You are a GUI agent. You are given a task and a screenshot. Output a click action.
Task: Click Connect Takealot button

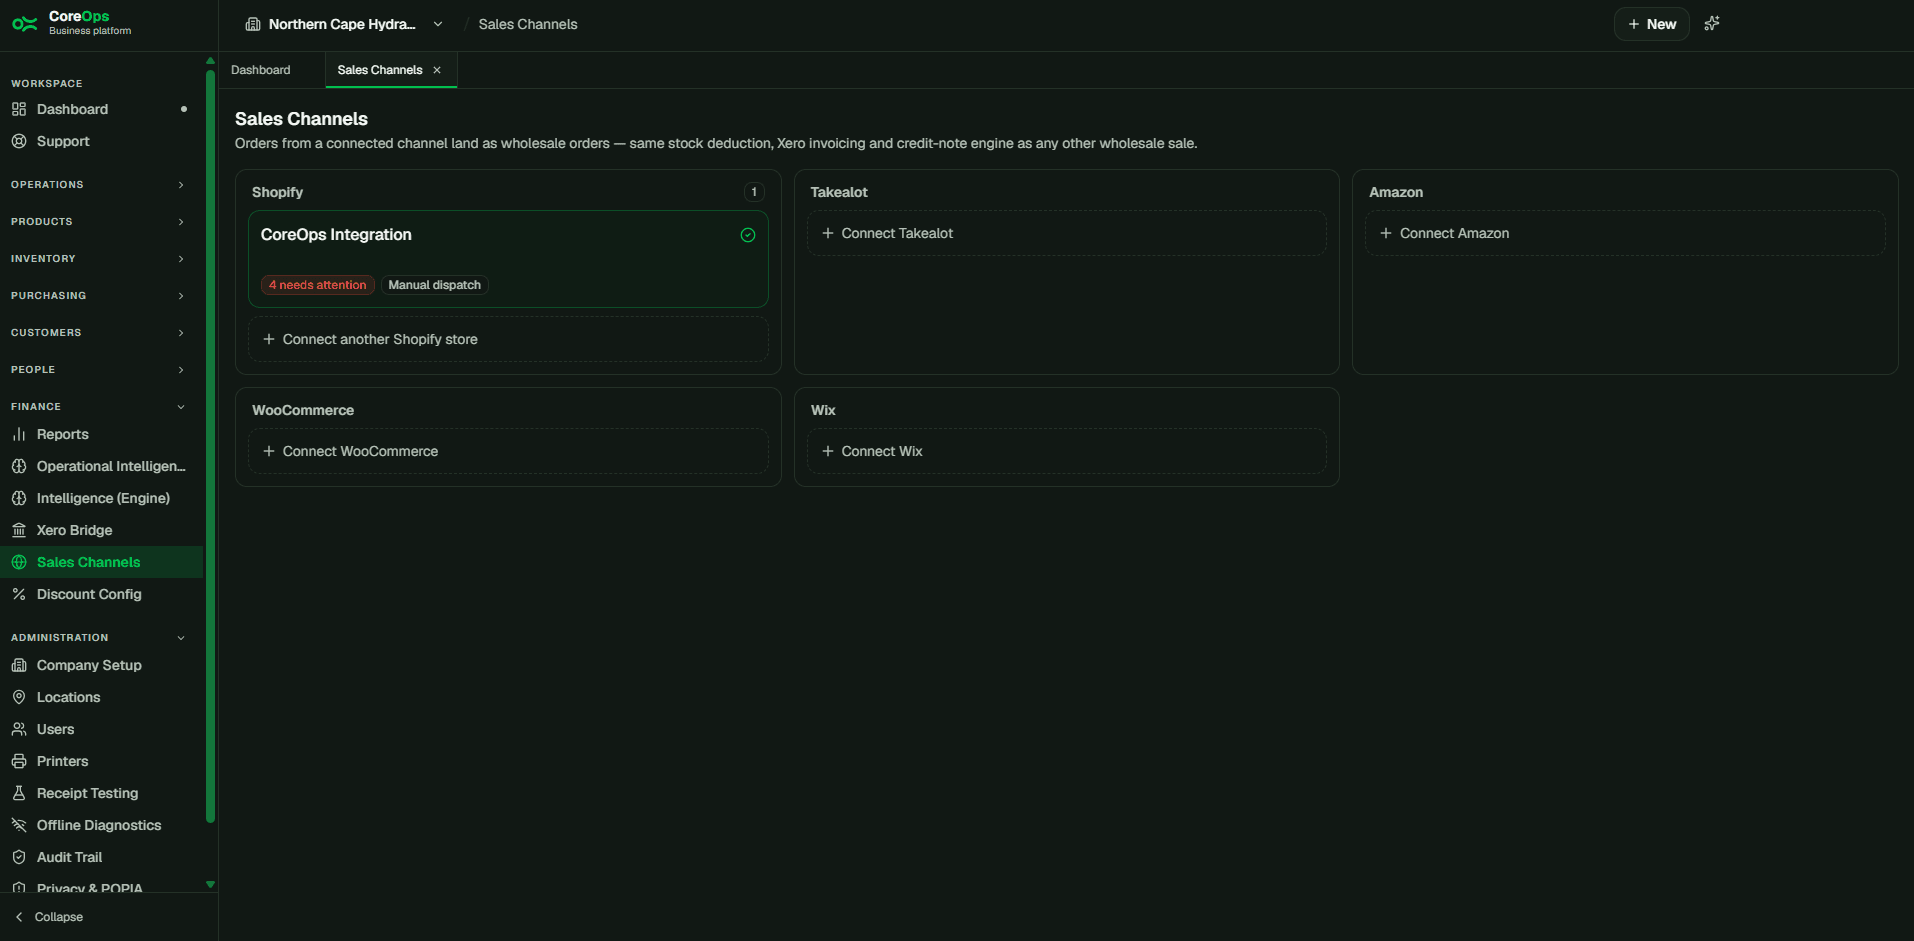click(x=1067, y=233)
